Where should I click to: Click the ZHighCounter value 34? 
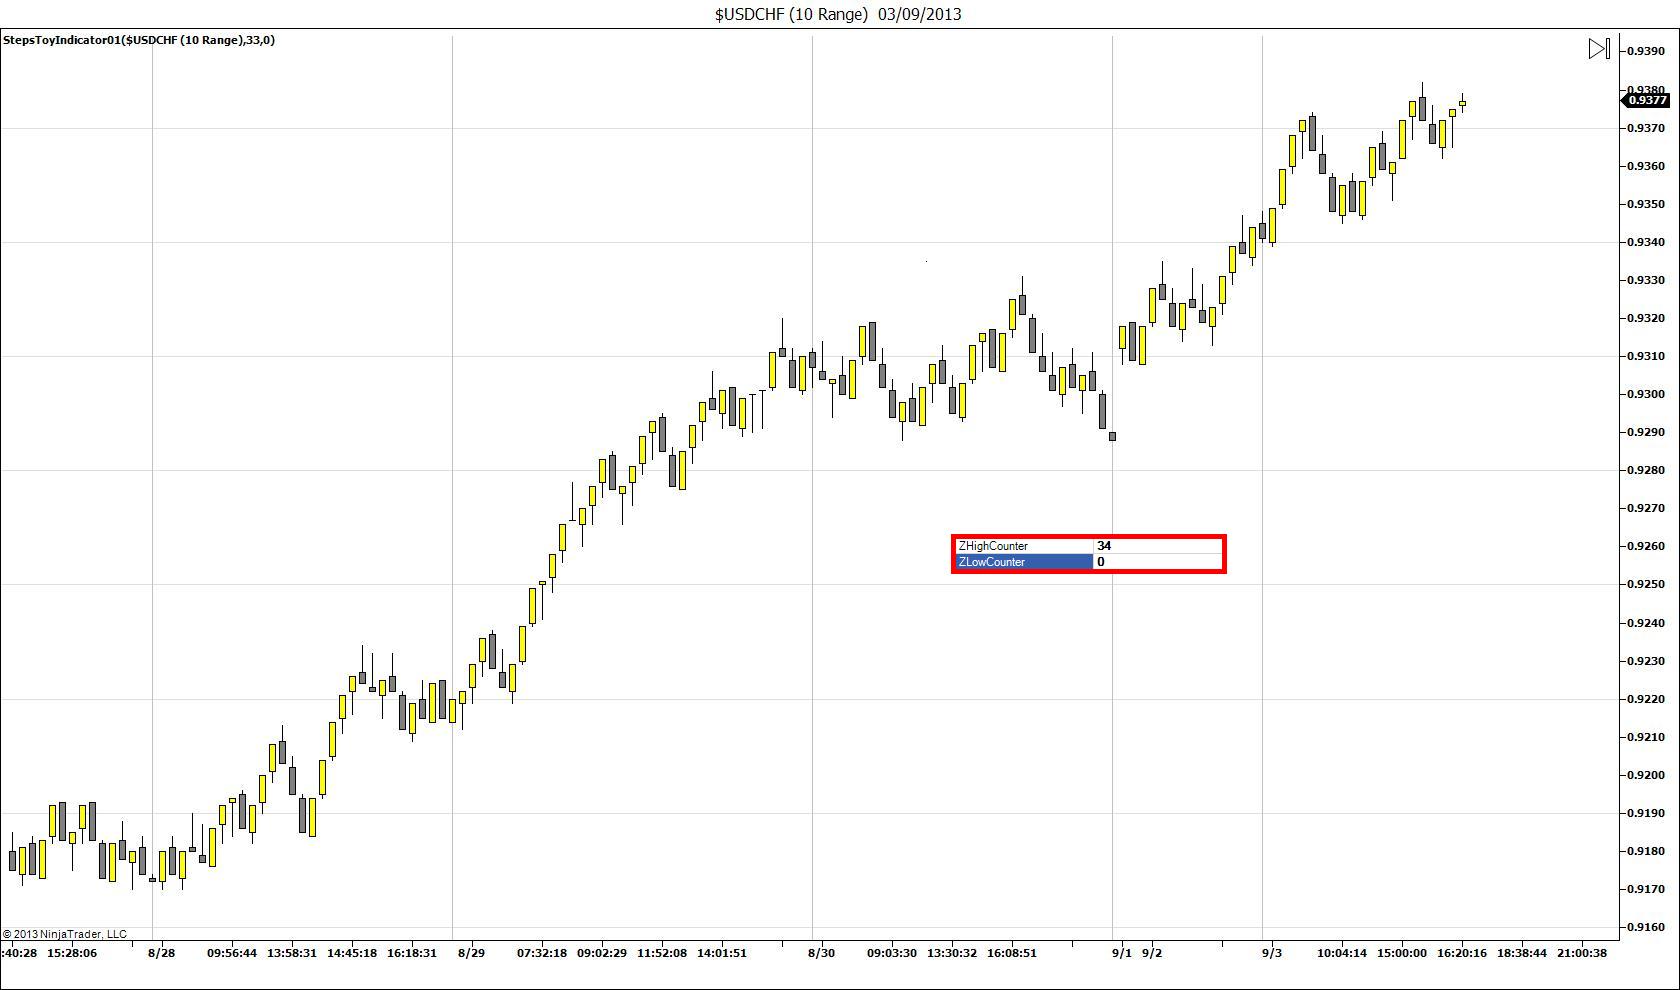1104,546
